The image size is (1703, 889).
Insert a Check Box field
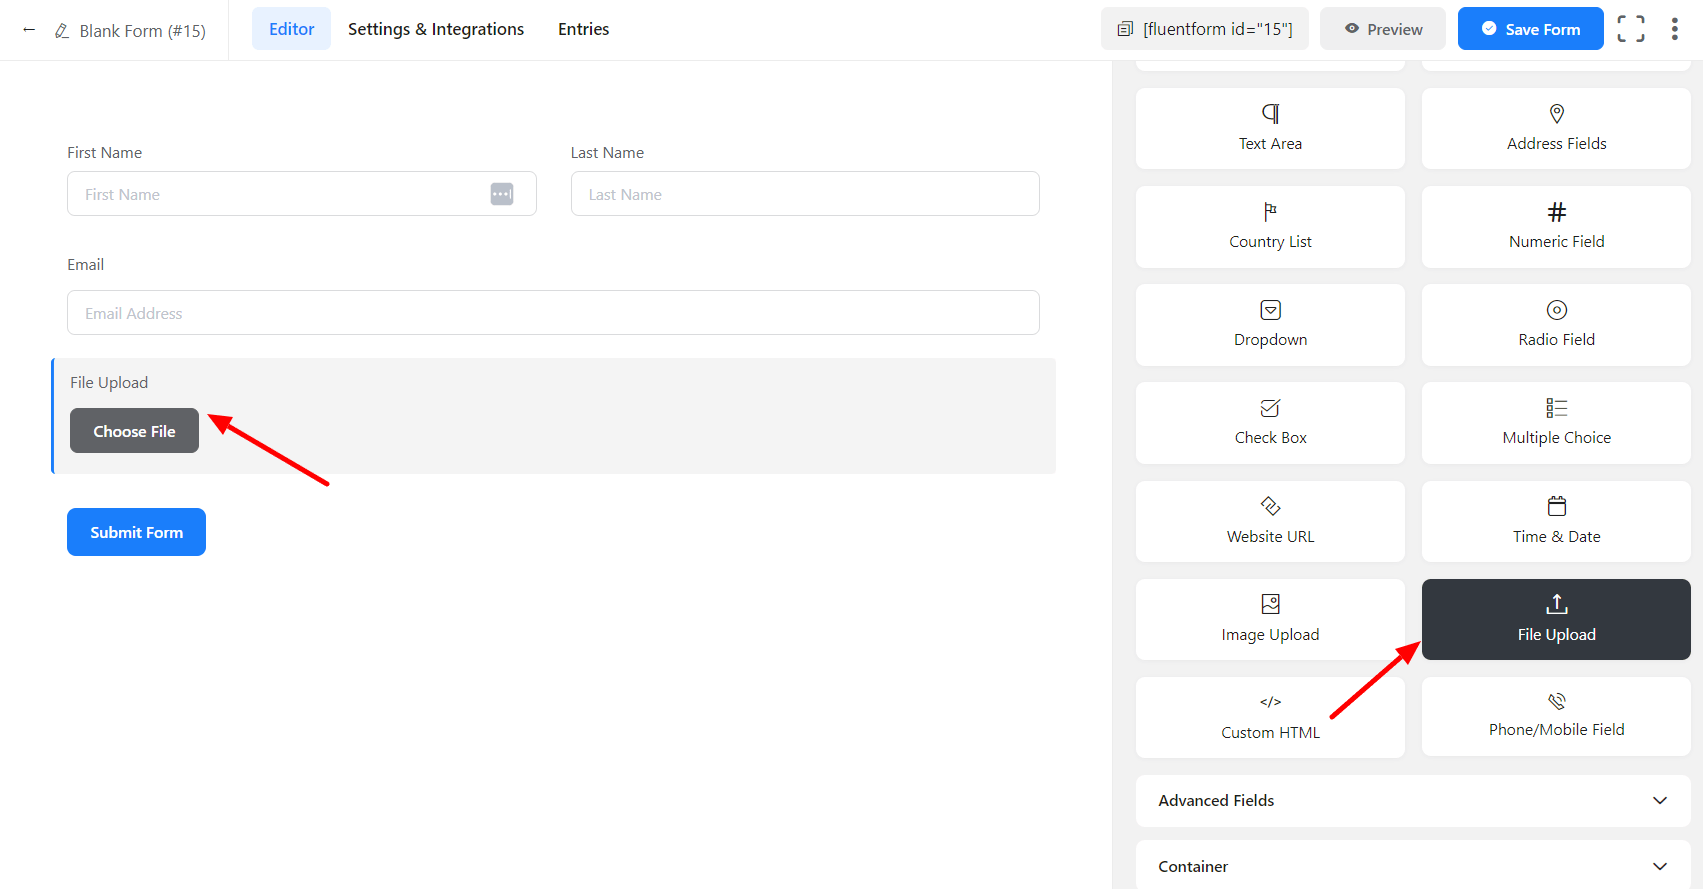(x=1270, y=422)
